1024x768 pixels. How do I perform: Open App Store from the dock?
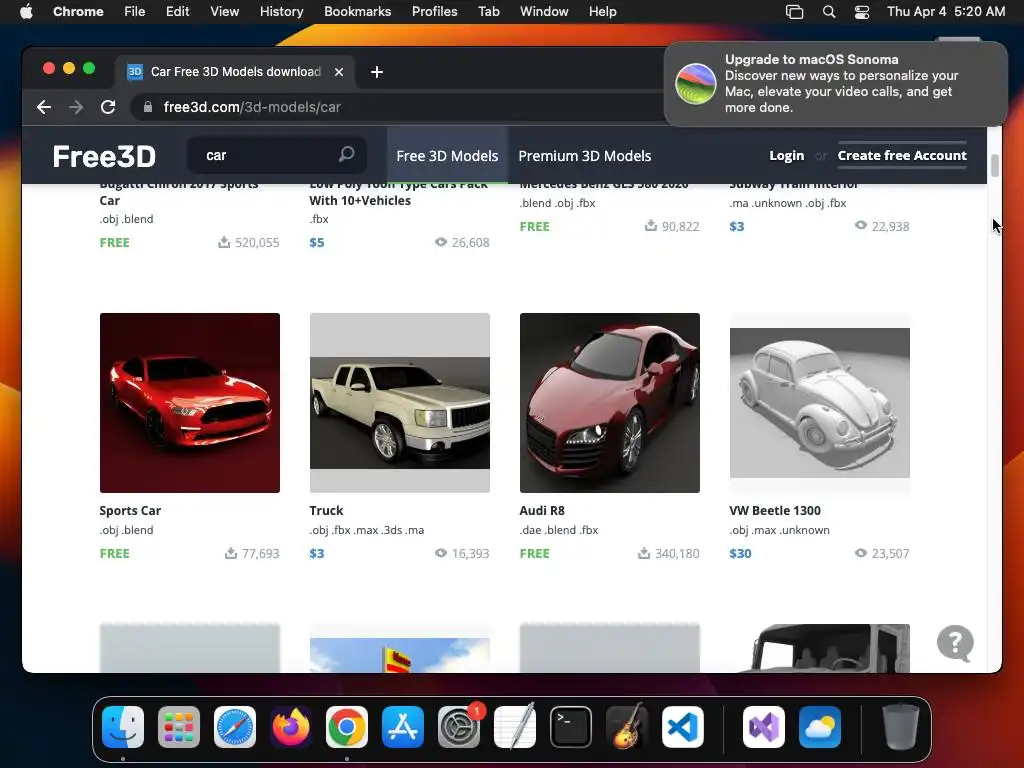click(x=403, y=727)
